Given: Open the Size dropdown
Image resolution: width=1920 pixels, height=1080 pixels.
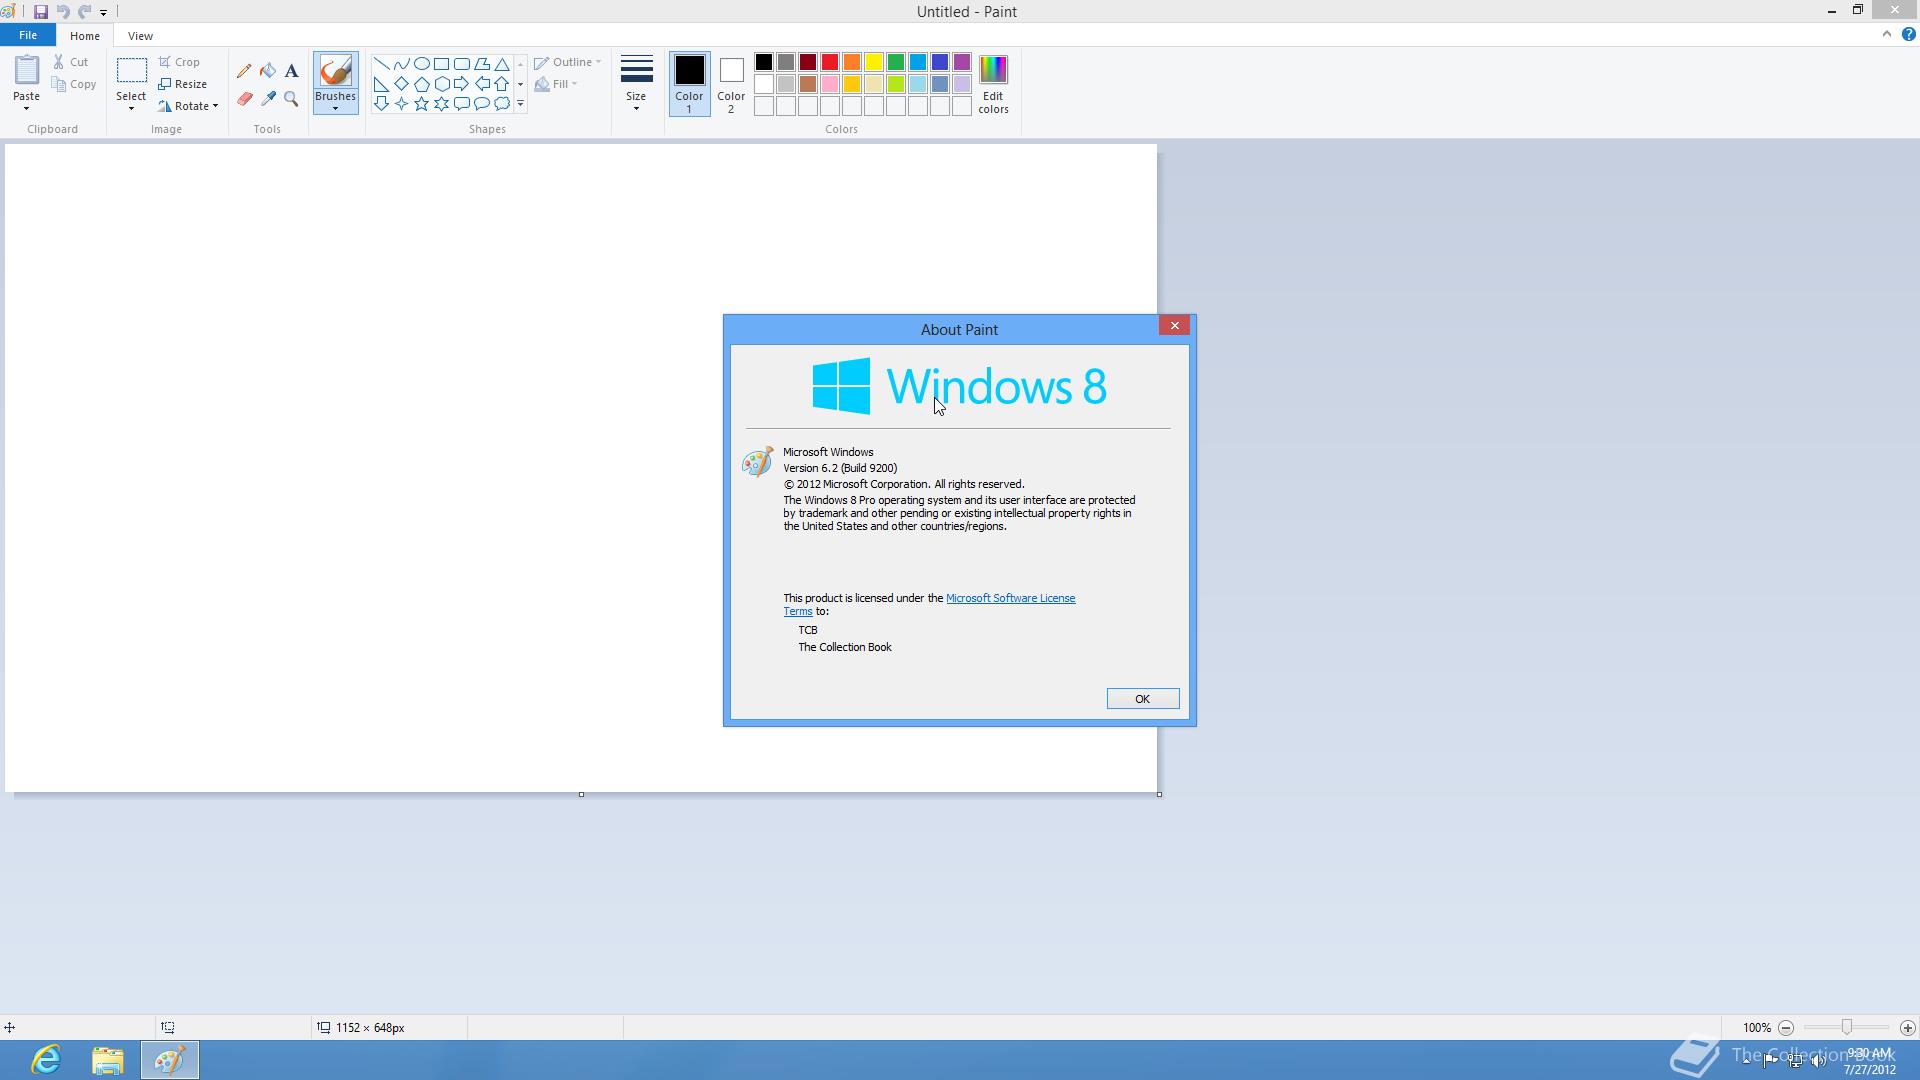Looking at the screenshot, I should pyautogui.click(x=636, y=84).
